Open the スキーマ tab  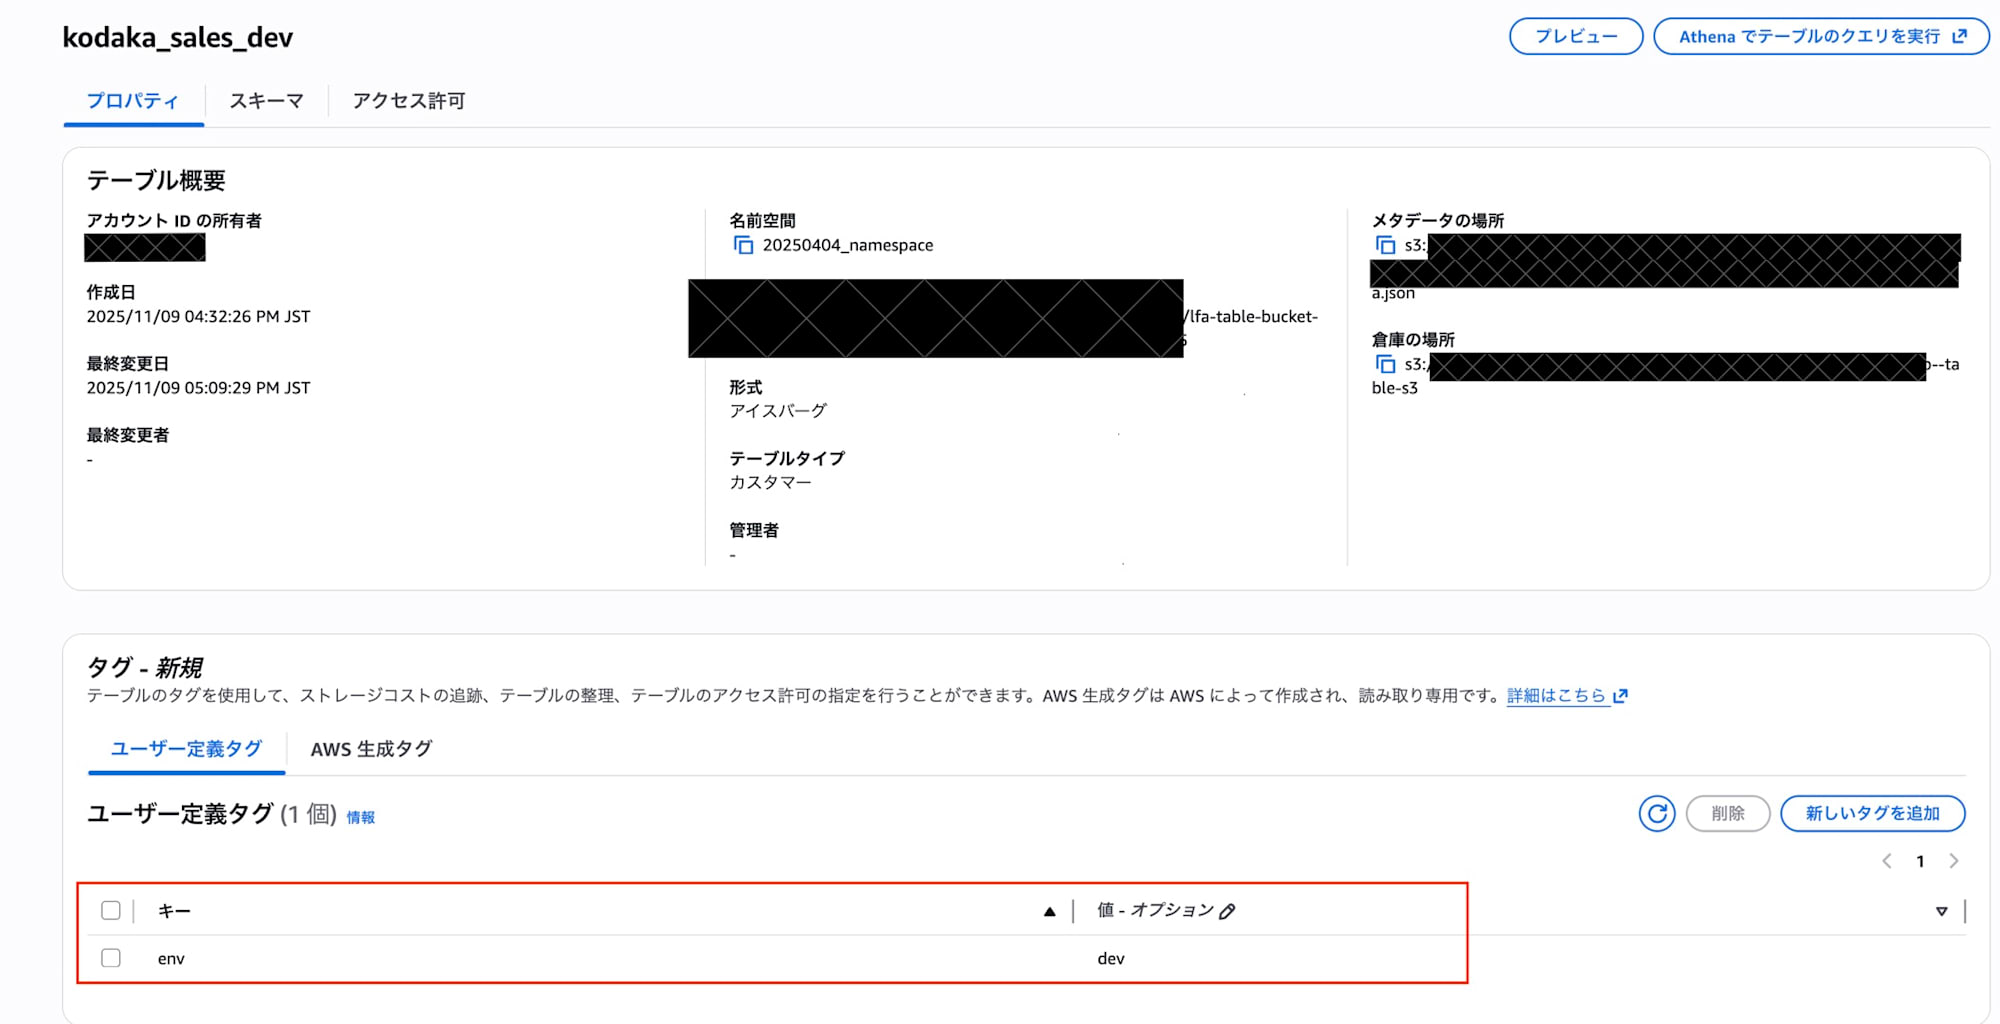(x=266, y=101)
